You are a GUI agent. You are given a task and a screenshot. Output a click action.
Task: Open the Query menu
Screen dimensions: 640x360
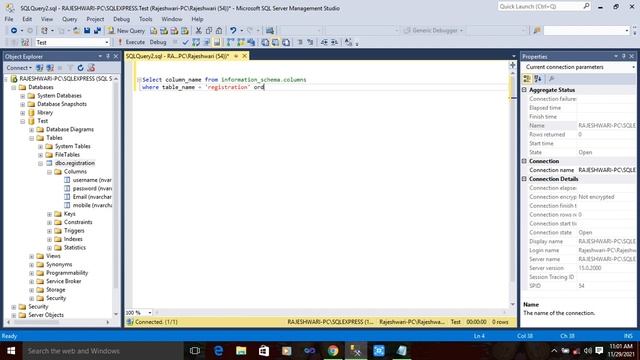(x=69, y=19)
